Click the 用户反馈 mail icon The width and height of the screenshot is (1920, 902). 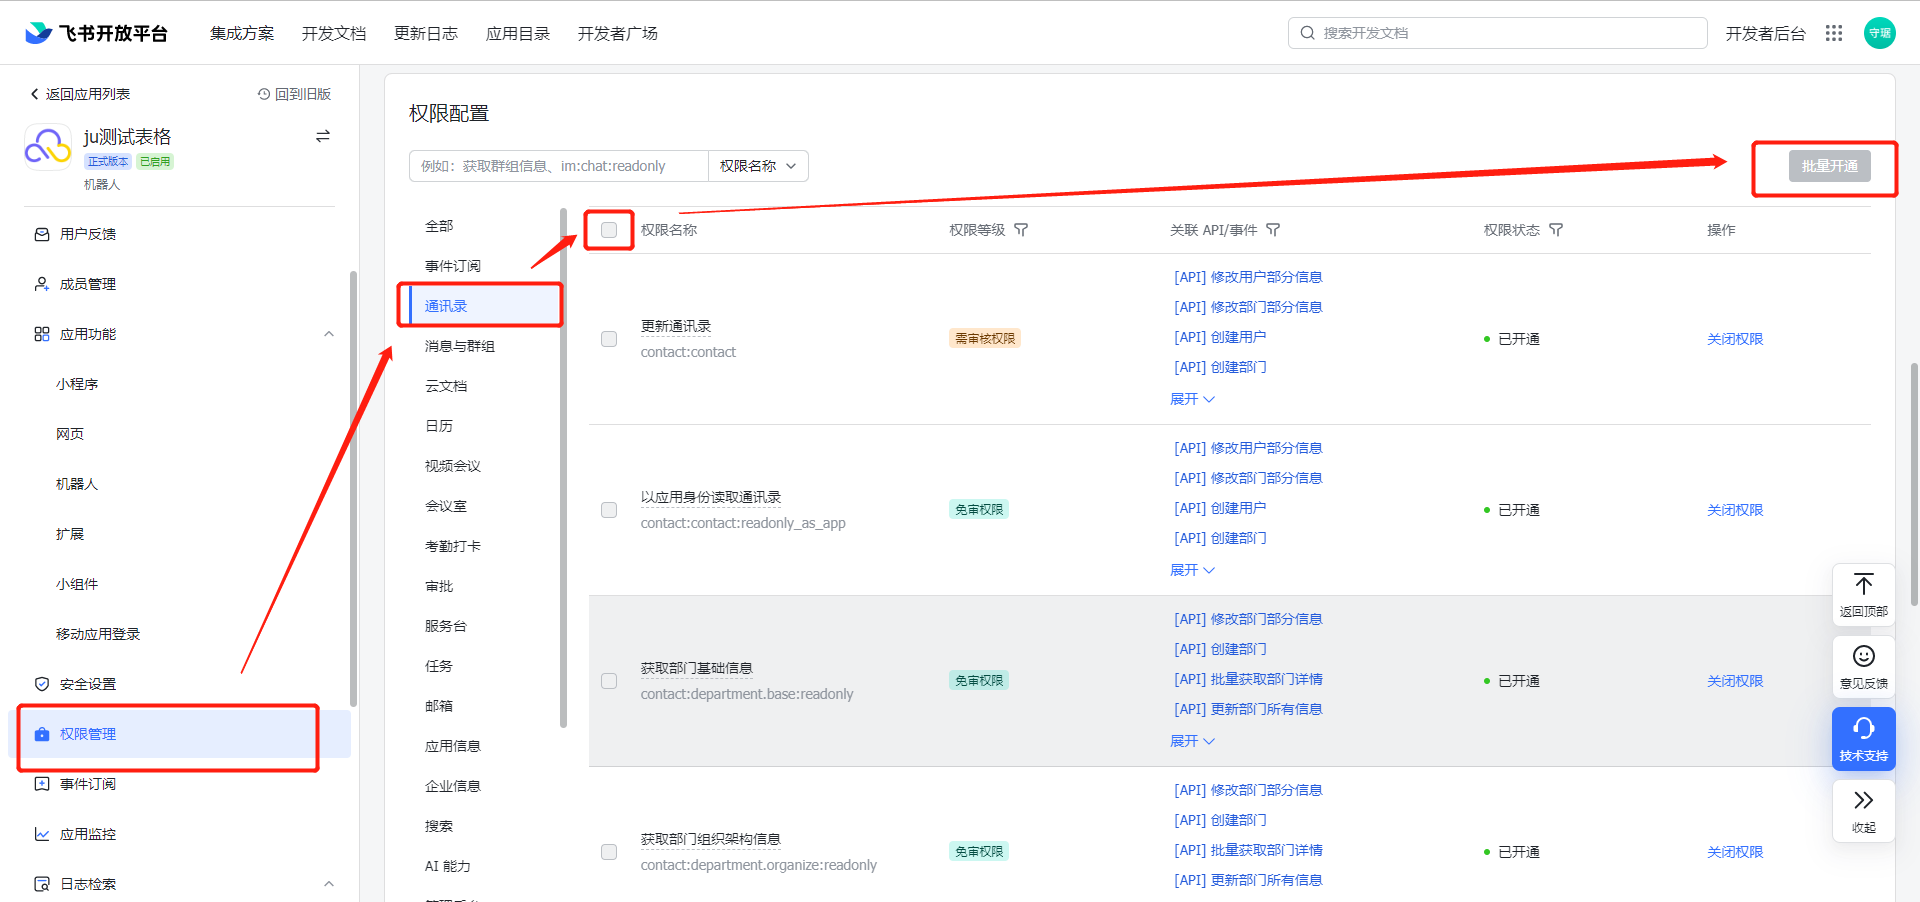[x=42, y=234]
